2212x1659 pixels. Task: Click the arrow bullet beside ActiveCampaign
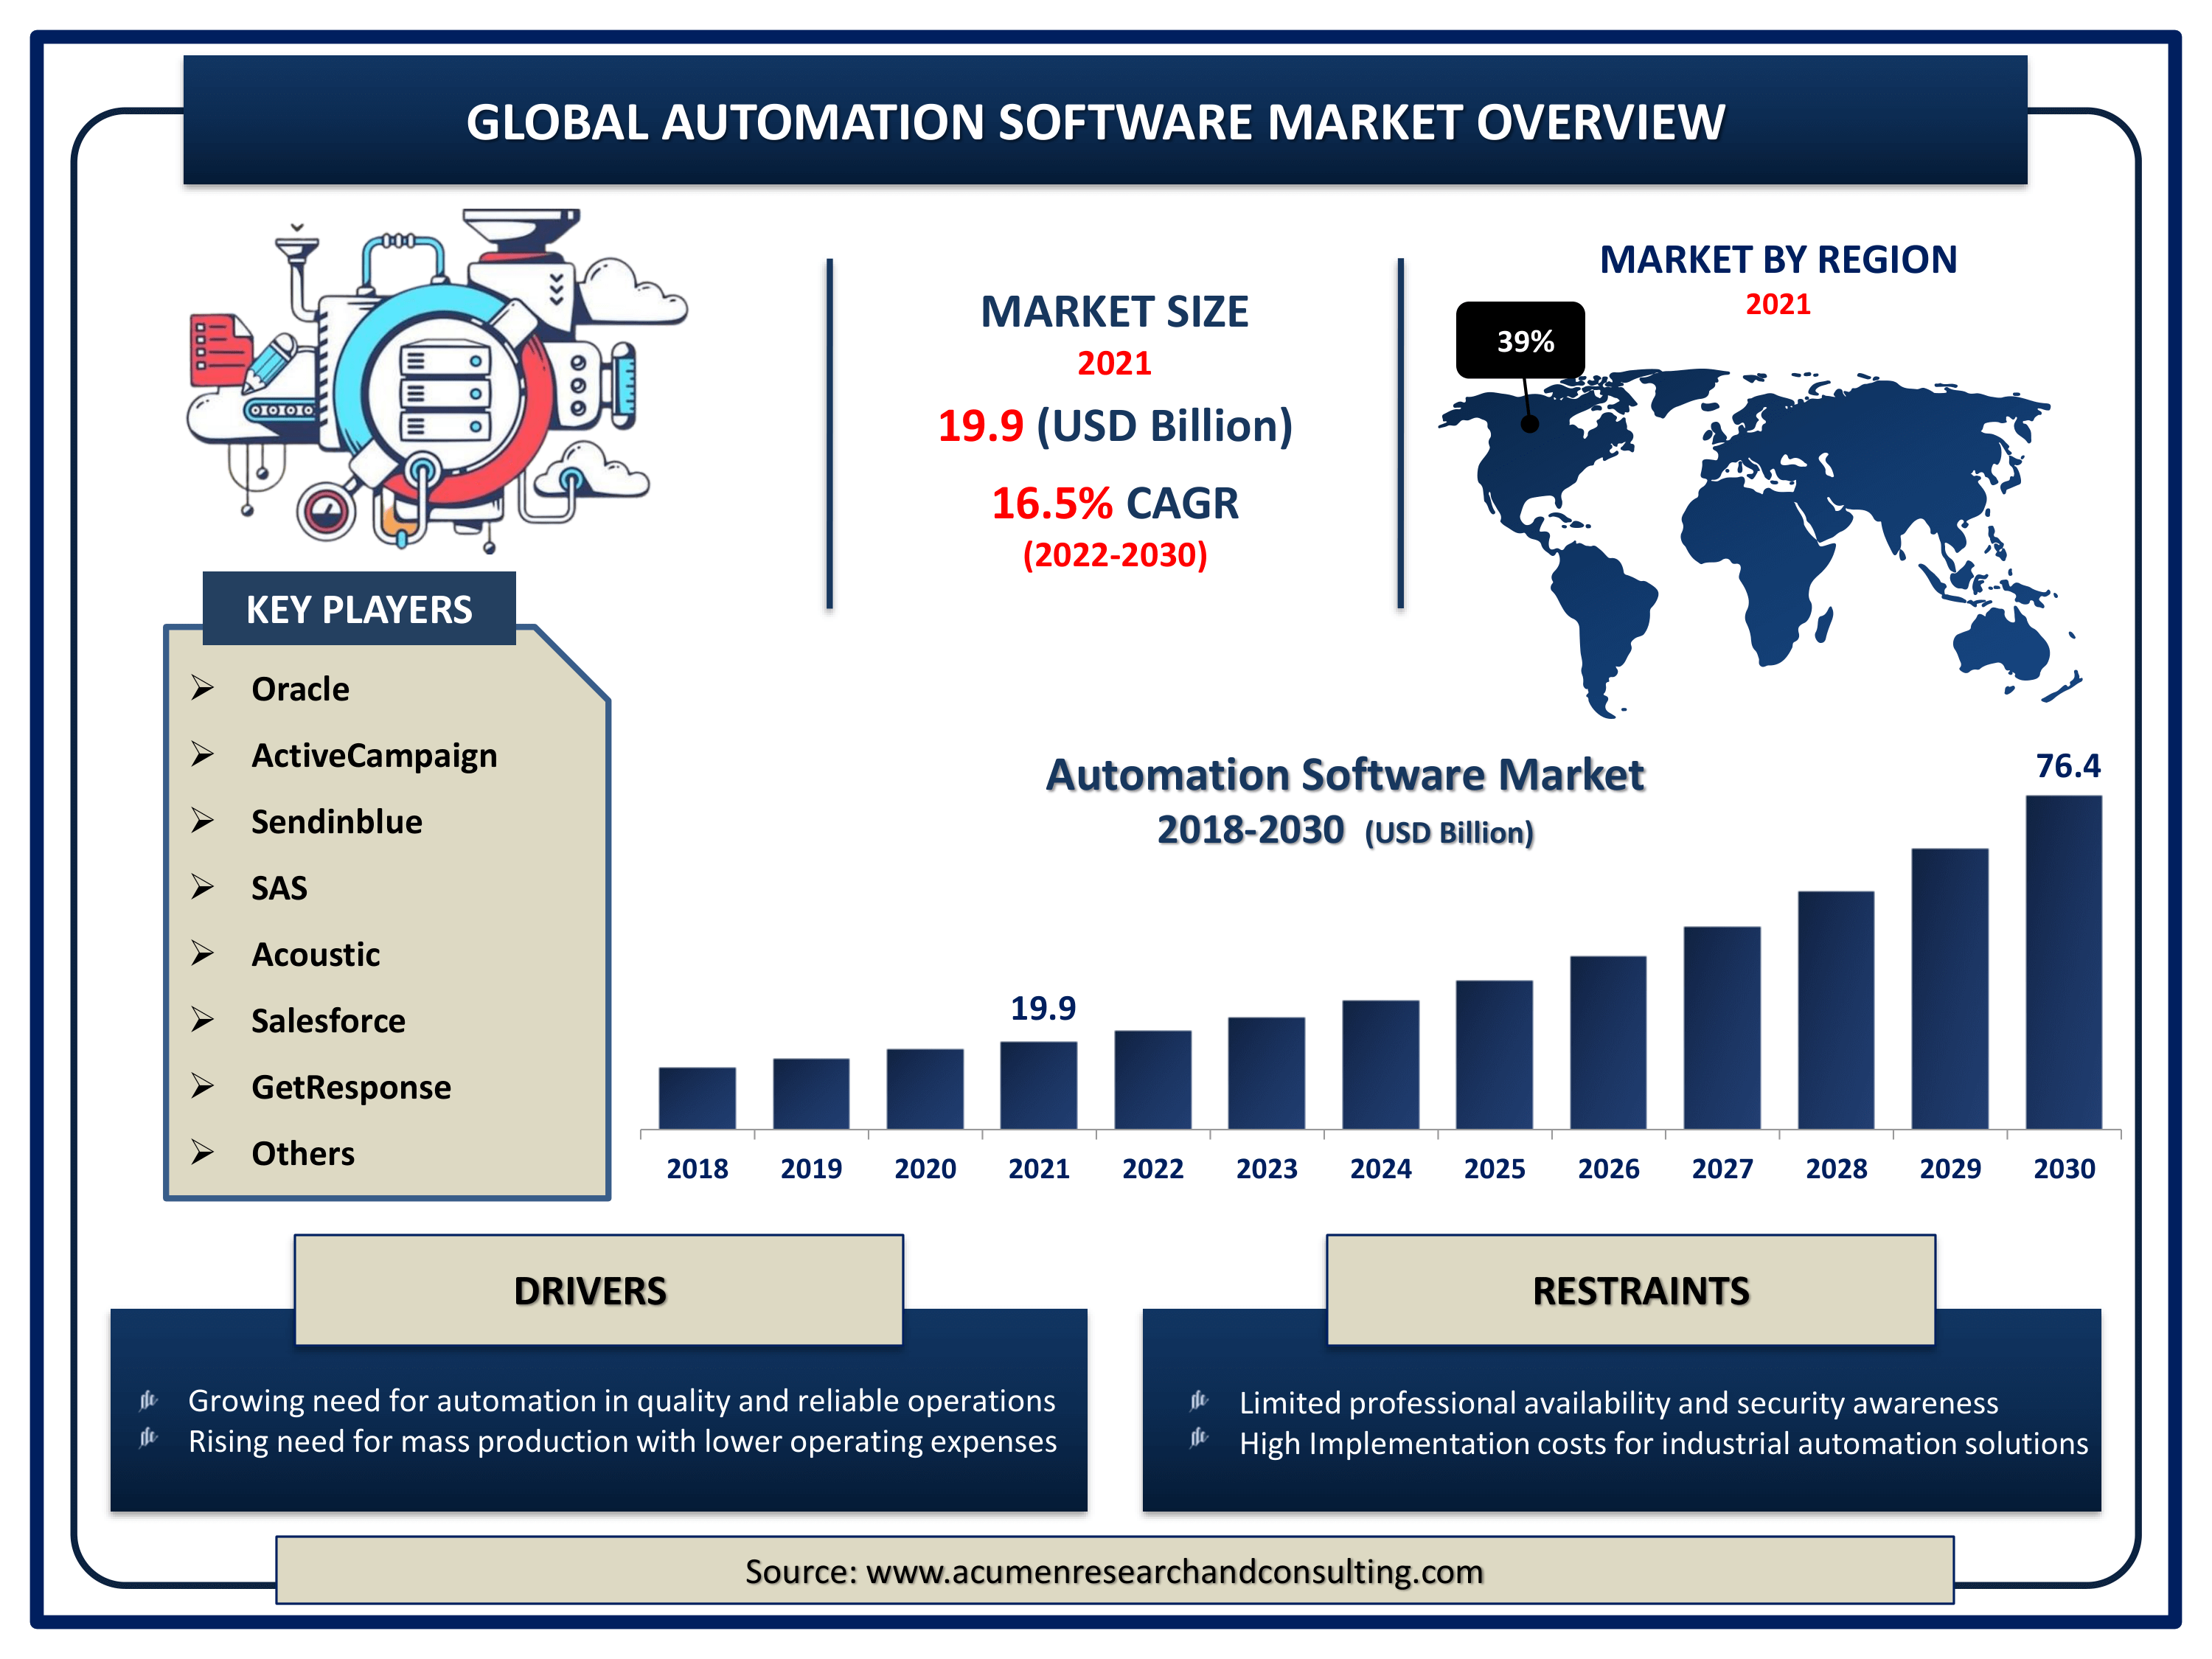click(x=203, y=754)
